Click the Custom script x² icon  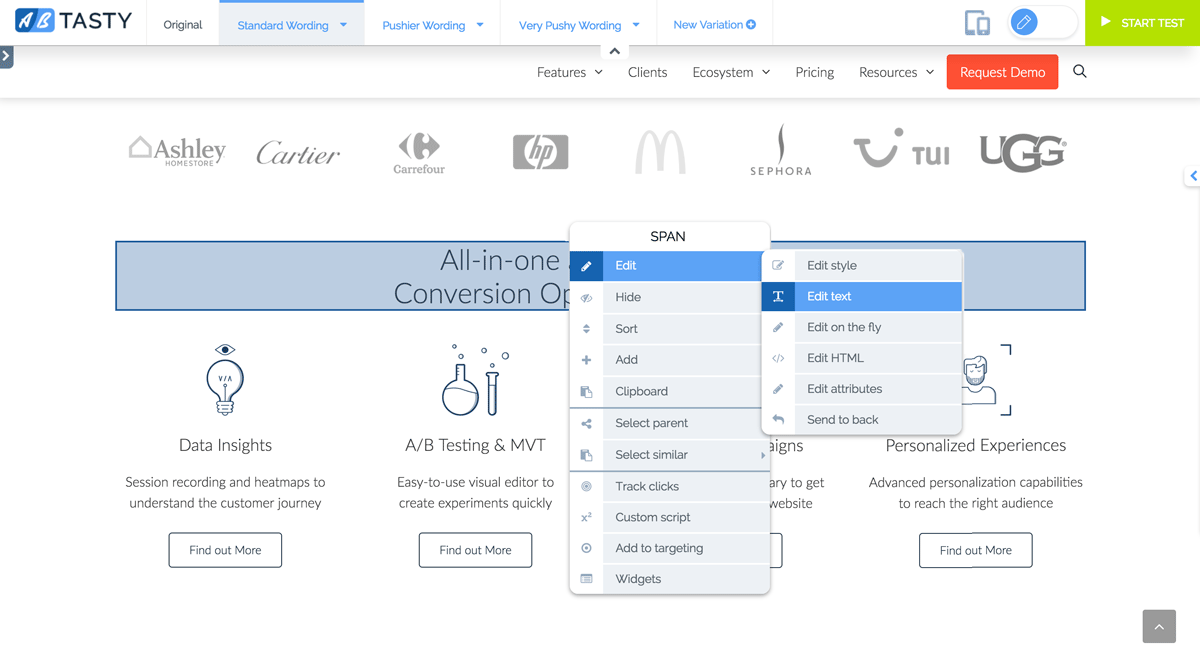coord(586,518)
